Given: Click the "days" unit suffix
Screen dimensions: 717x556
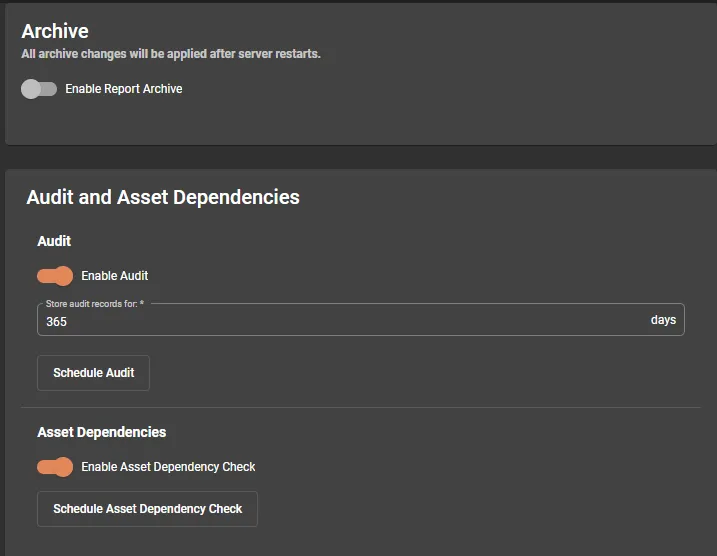Looking at the screenshot, I should point(663,320).
